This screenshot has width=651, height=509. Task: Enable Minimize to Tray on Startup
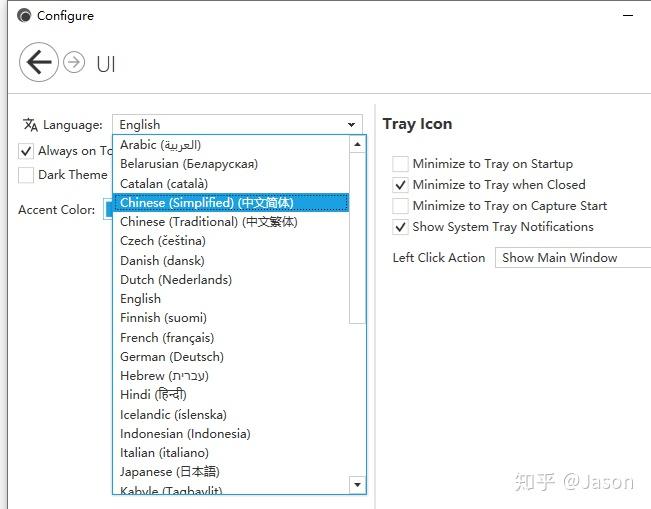400,164
